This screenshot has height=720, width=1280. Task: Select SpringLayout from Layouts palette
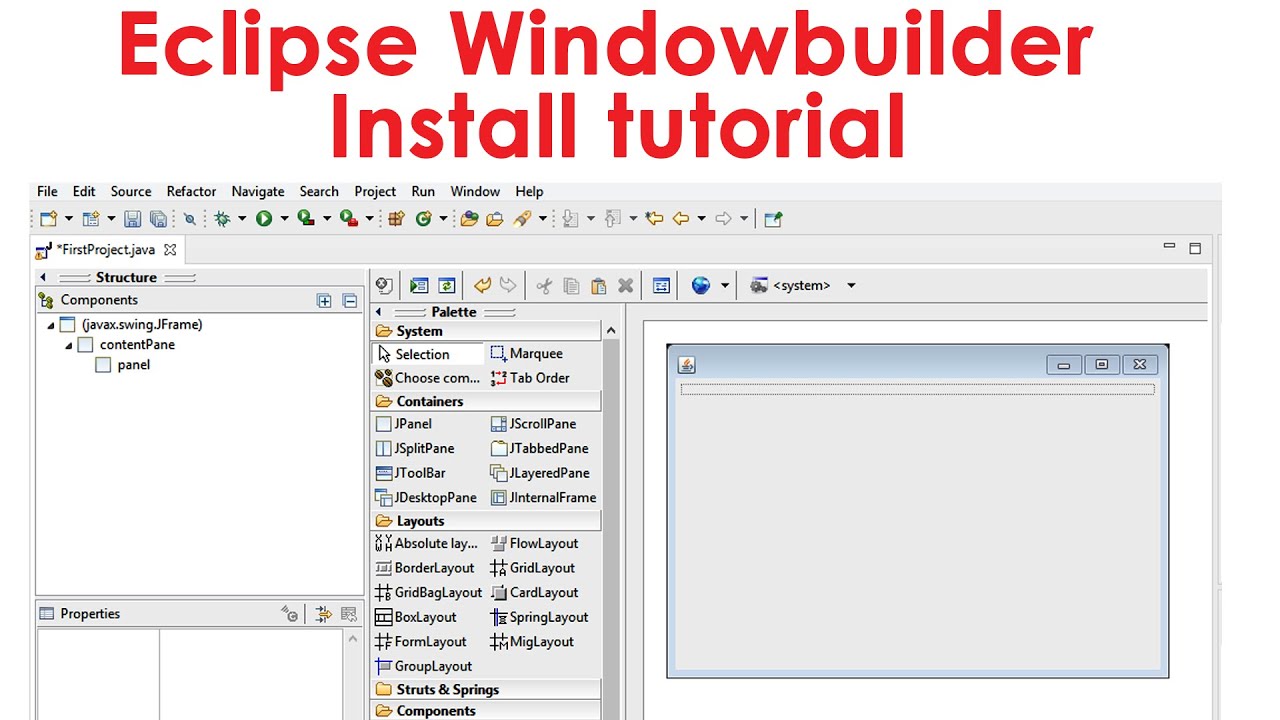point(539,617)
